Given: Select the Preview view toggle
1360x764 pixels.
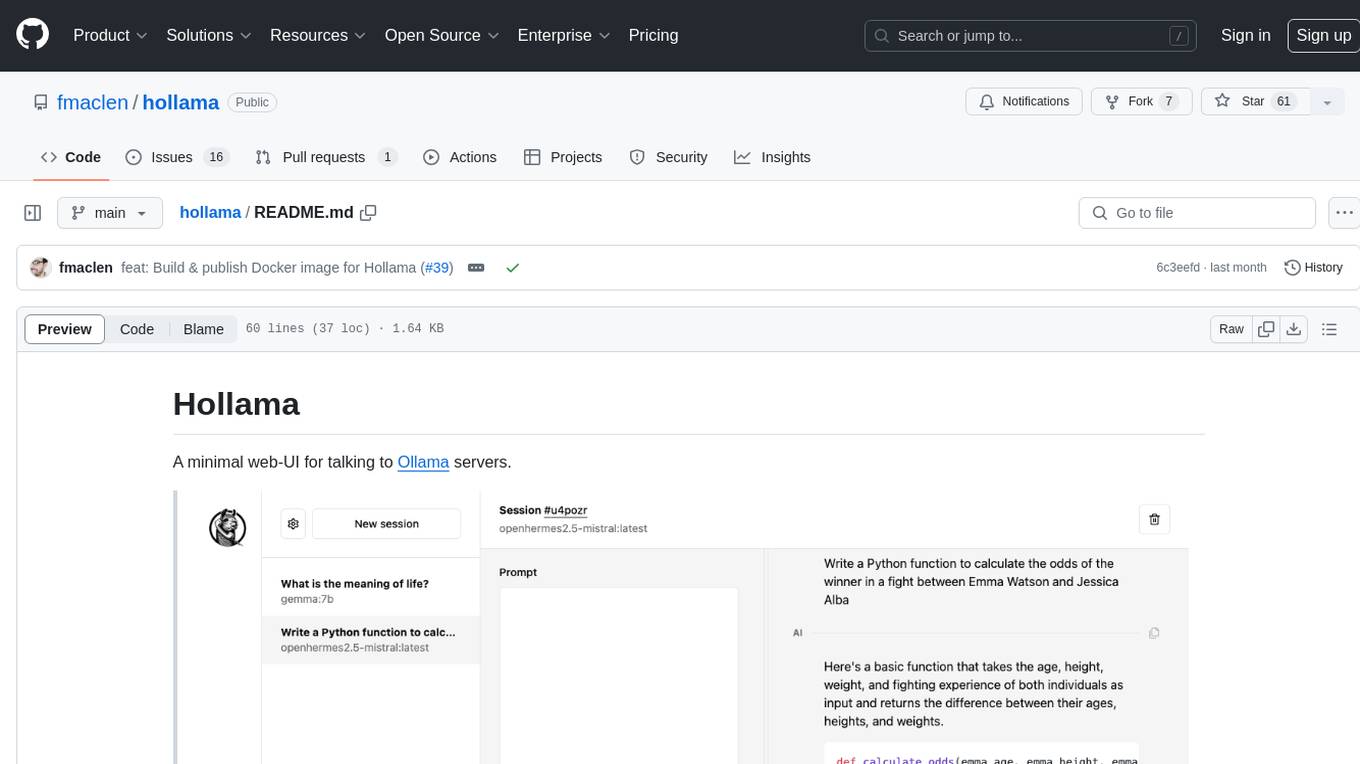Looking at the screenshot, I should click(65, 329).
